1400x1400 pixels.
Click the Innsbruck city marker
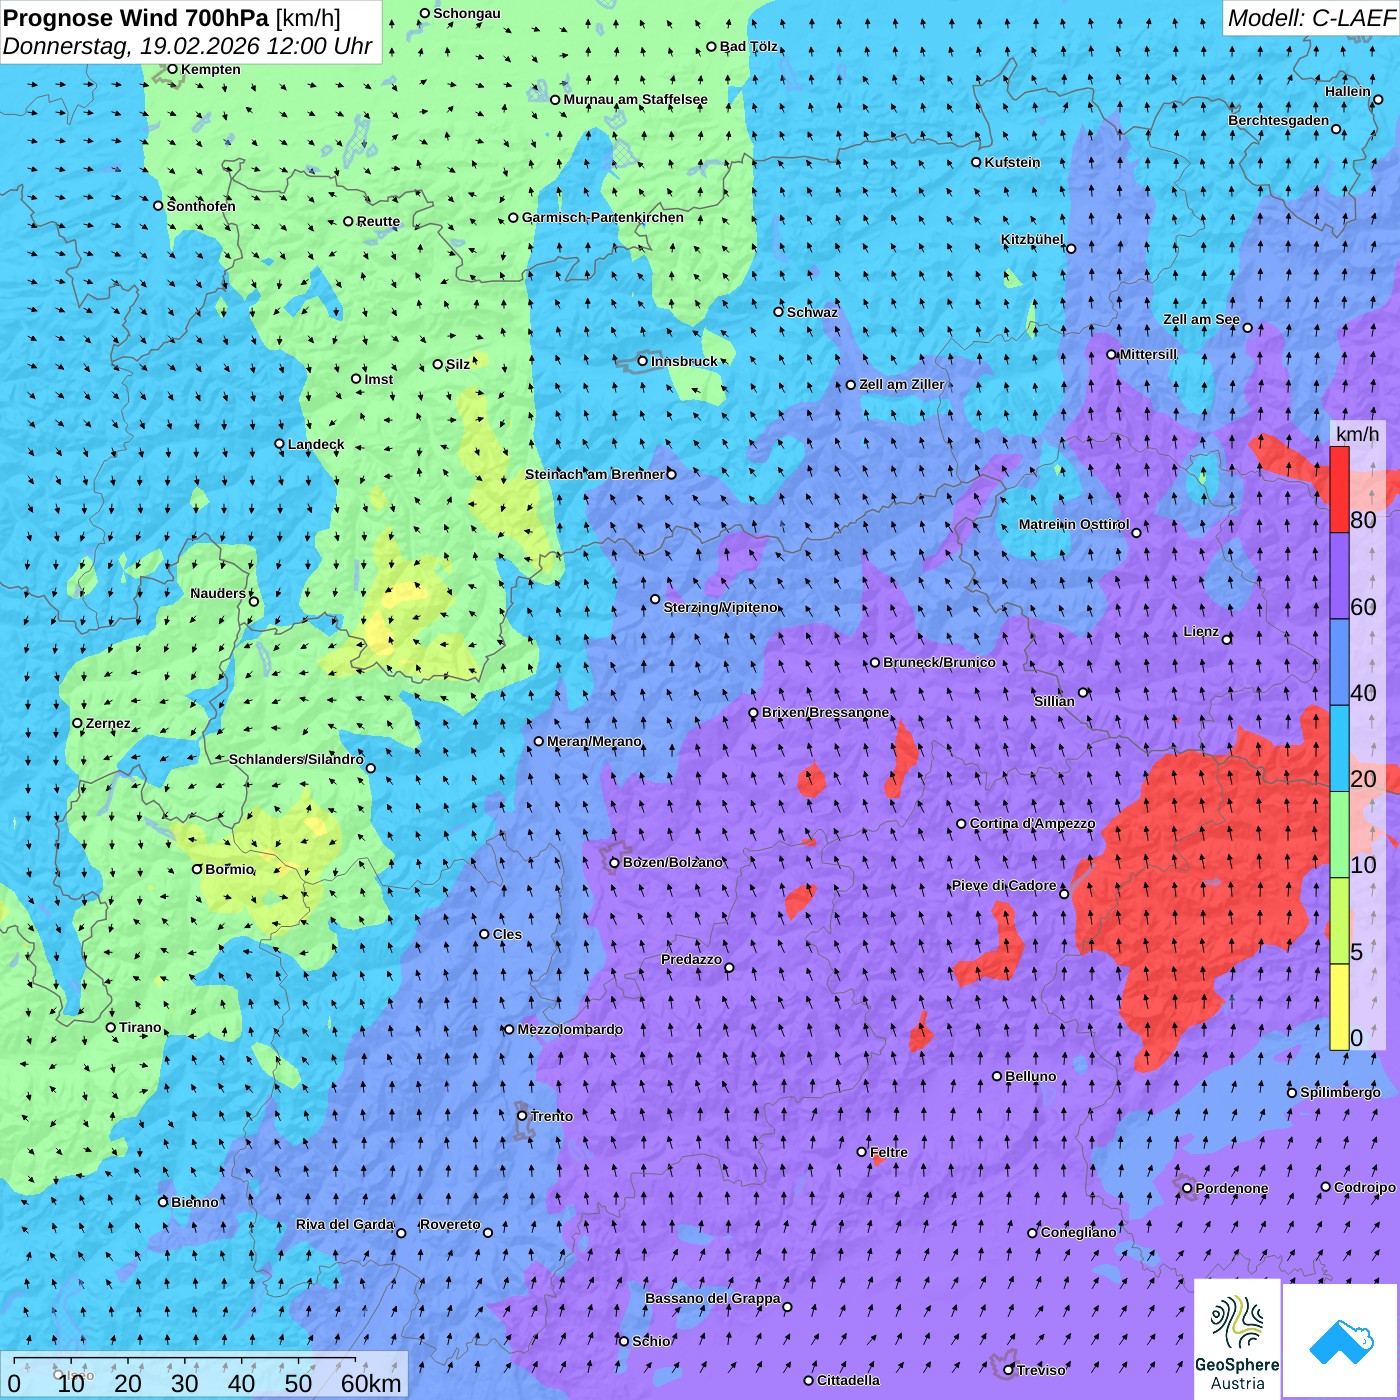(x=643, y=361)
